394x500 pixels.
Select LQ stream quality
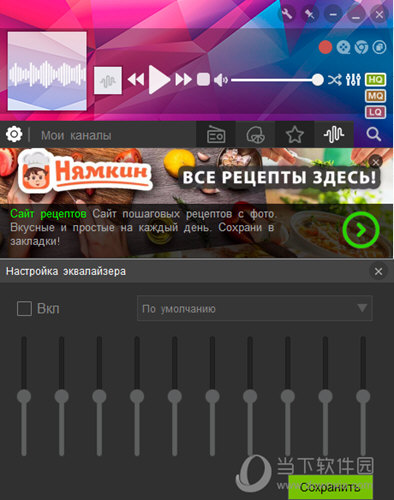pyautogui.click(x=375, y=112)
